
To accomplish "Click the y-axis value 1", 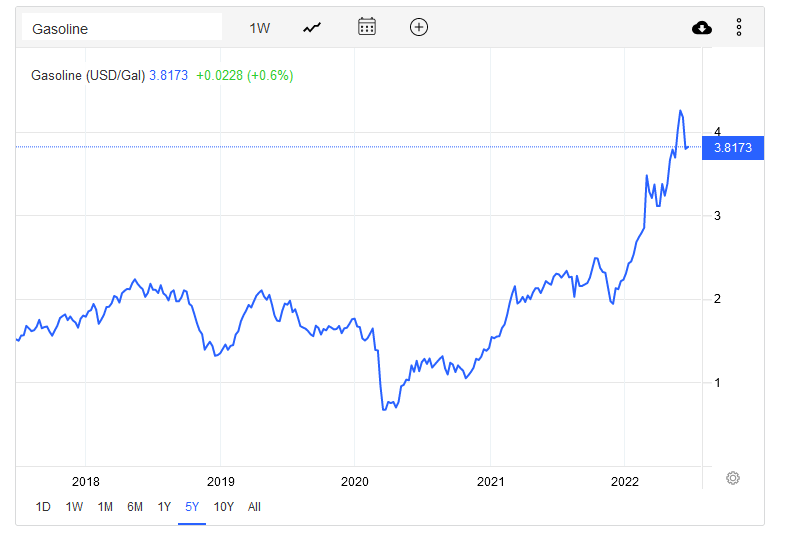I will [x=718, y=383].
